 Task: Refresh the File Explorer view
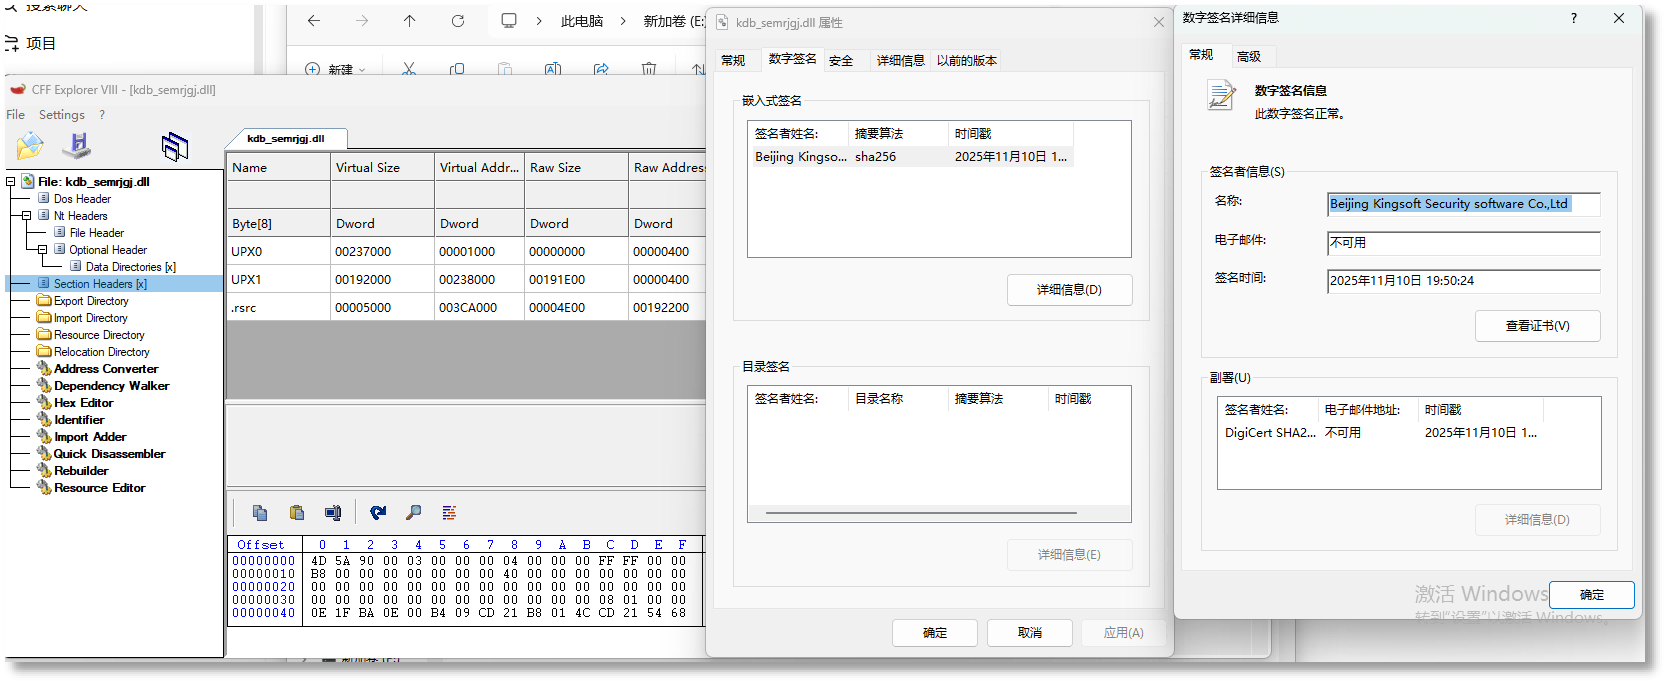(x=458, y=21)
